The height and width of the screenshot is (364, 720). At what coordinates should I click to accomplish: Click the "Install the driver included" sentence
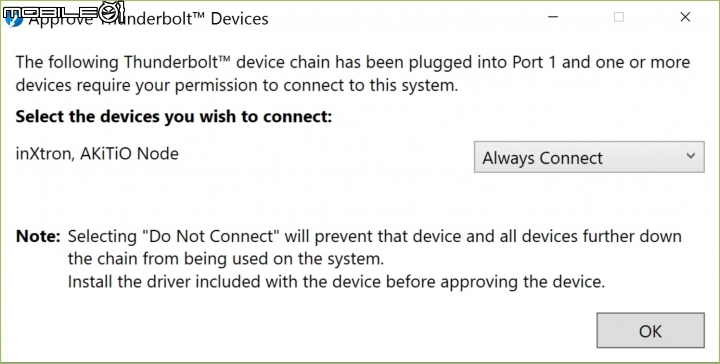pos(336,282)
